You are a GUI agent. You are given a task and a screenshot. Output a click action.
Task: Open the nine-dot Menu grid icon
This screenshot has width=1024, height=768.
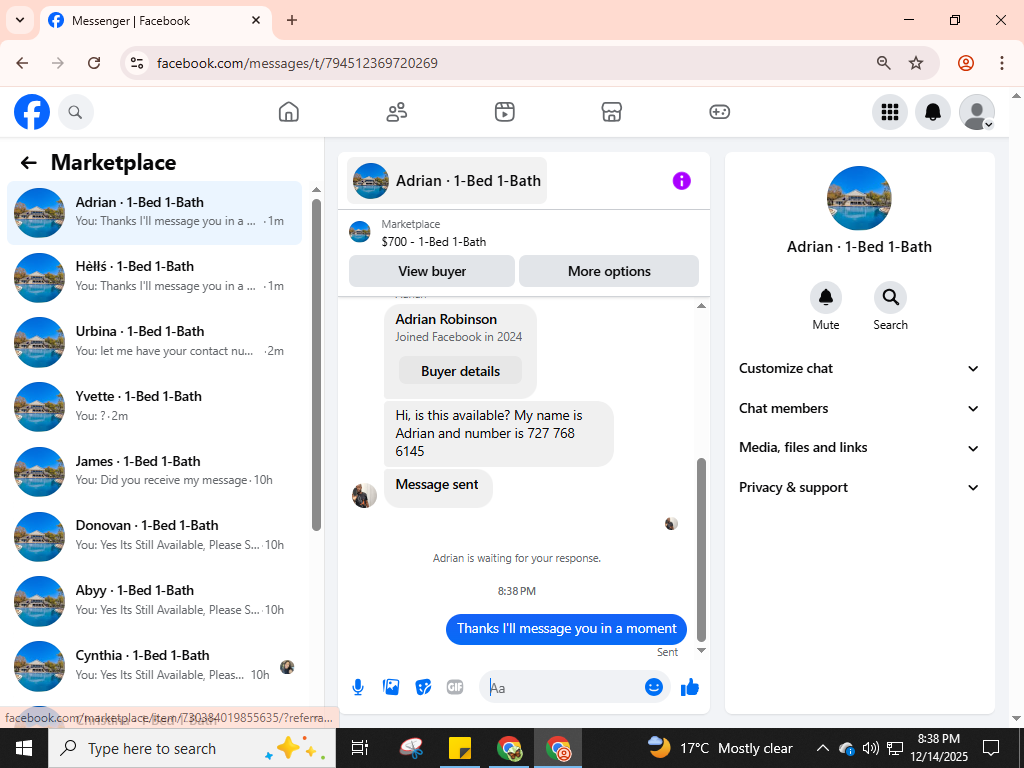pos(889,112)
